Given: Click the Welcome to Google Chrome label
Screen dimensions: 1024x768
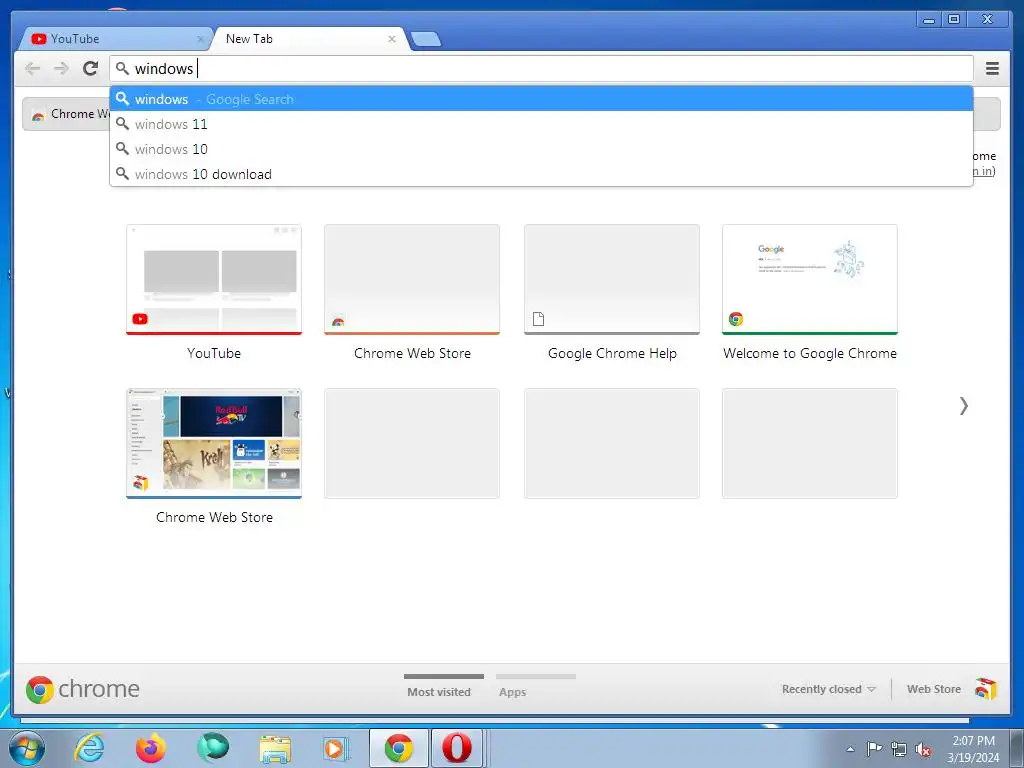Looking at the screenshot, I should (810, 353).
